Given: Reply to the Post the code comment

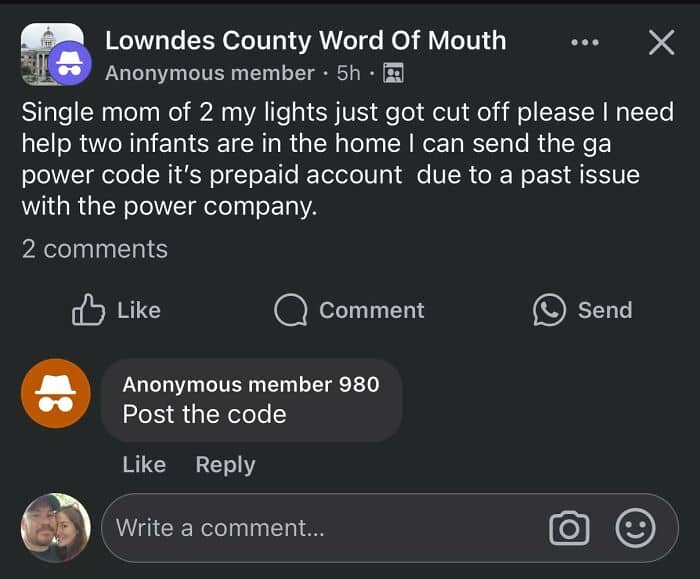Looking at the screenshot, I should coord(225,464).
